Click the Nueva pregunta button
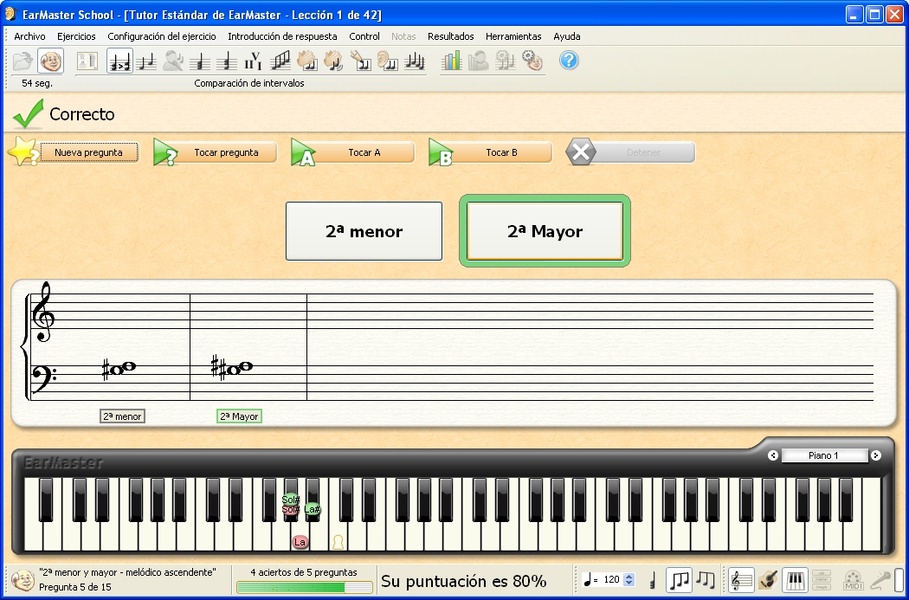The height and width of the screenshot is (600, 909). [89, 152]
